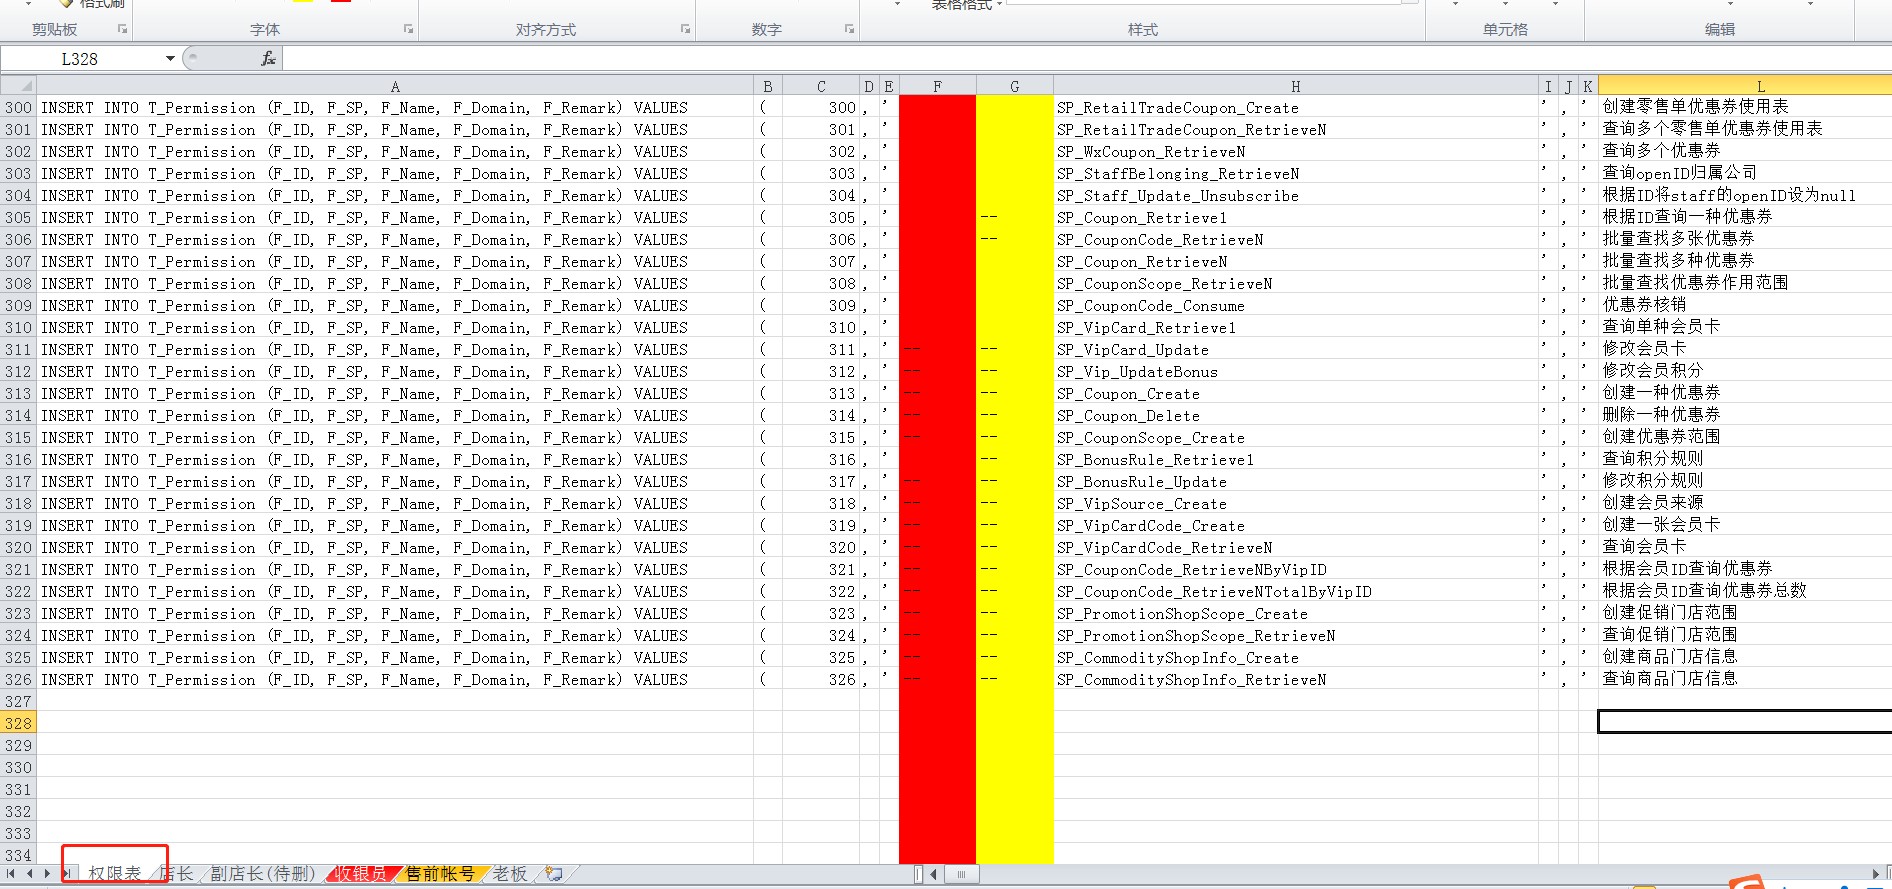
Task: Click cell SP_CouponCode_Consume
Action: (x=1295, y=306)
